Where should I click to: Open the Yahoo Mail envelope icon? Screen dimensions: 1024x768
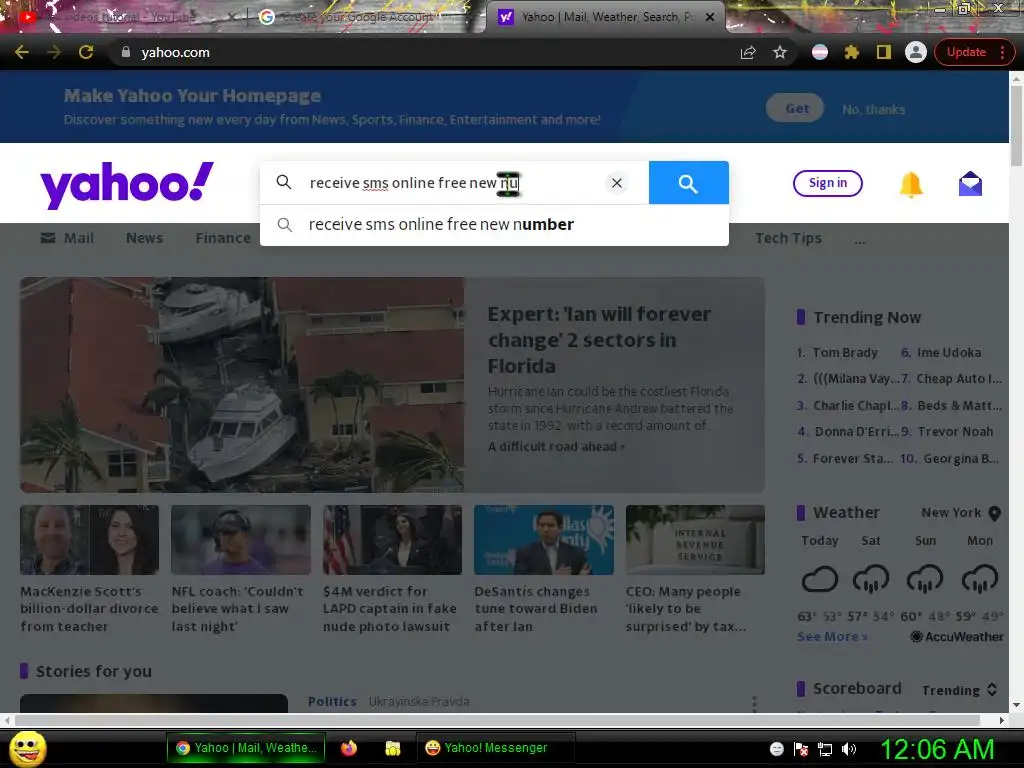[x=970, y=184]
